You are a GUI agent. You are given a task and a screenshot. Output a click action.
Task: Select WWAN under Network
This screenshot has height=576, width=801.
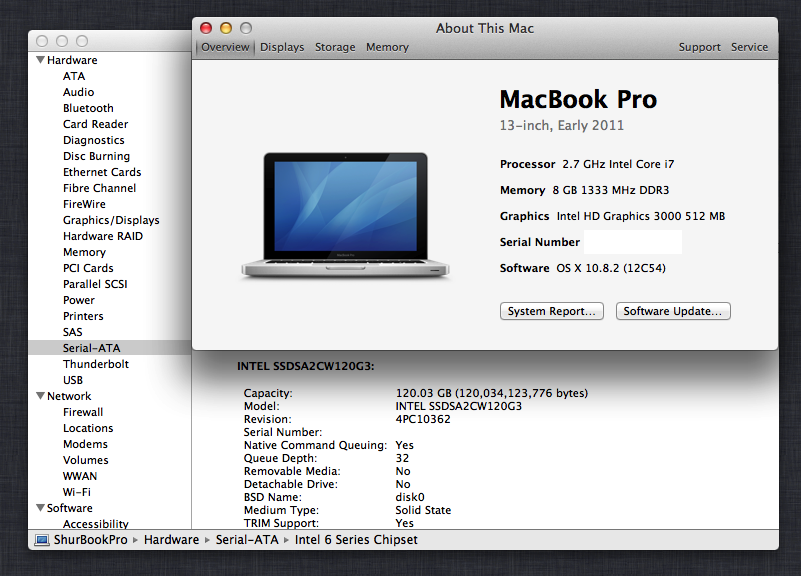80,476
